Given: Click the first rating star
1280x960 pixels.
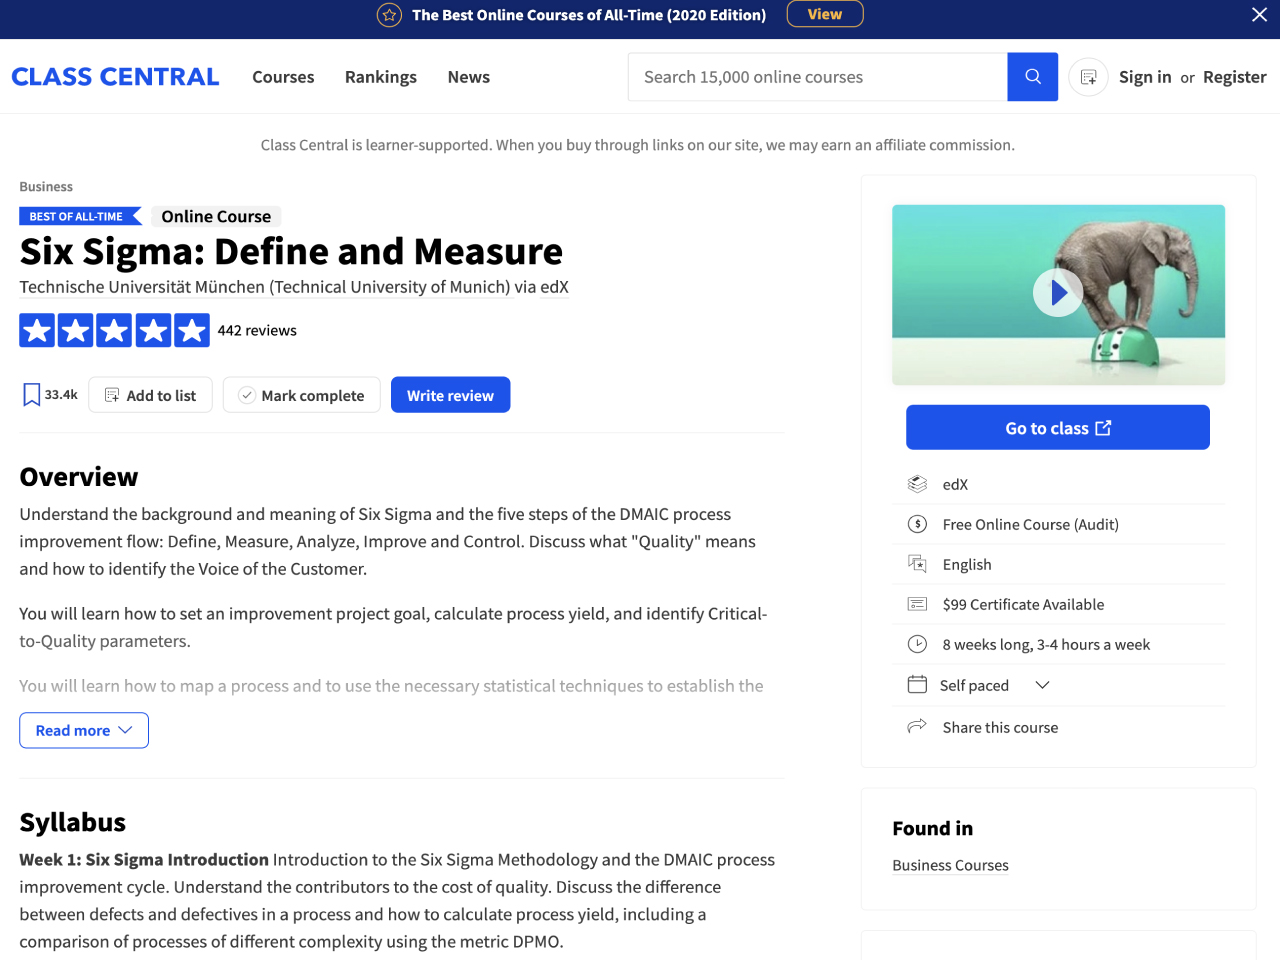Looking at the screenshot, I should 38,331.
